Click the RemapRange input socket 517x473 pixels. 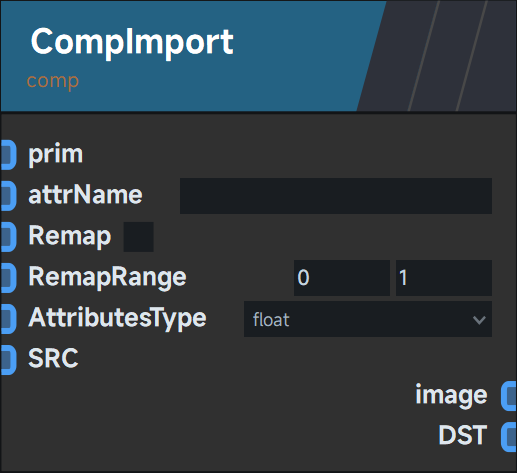[8, 278]
